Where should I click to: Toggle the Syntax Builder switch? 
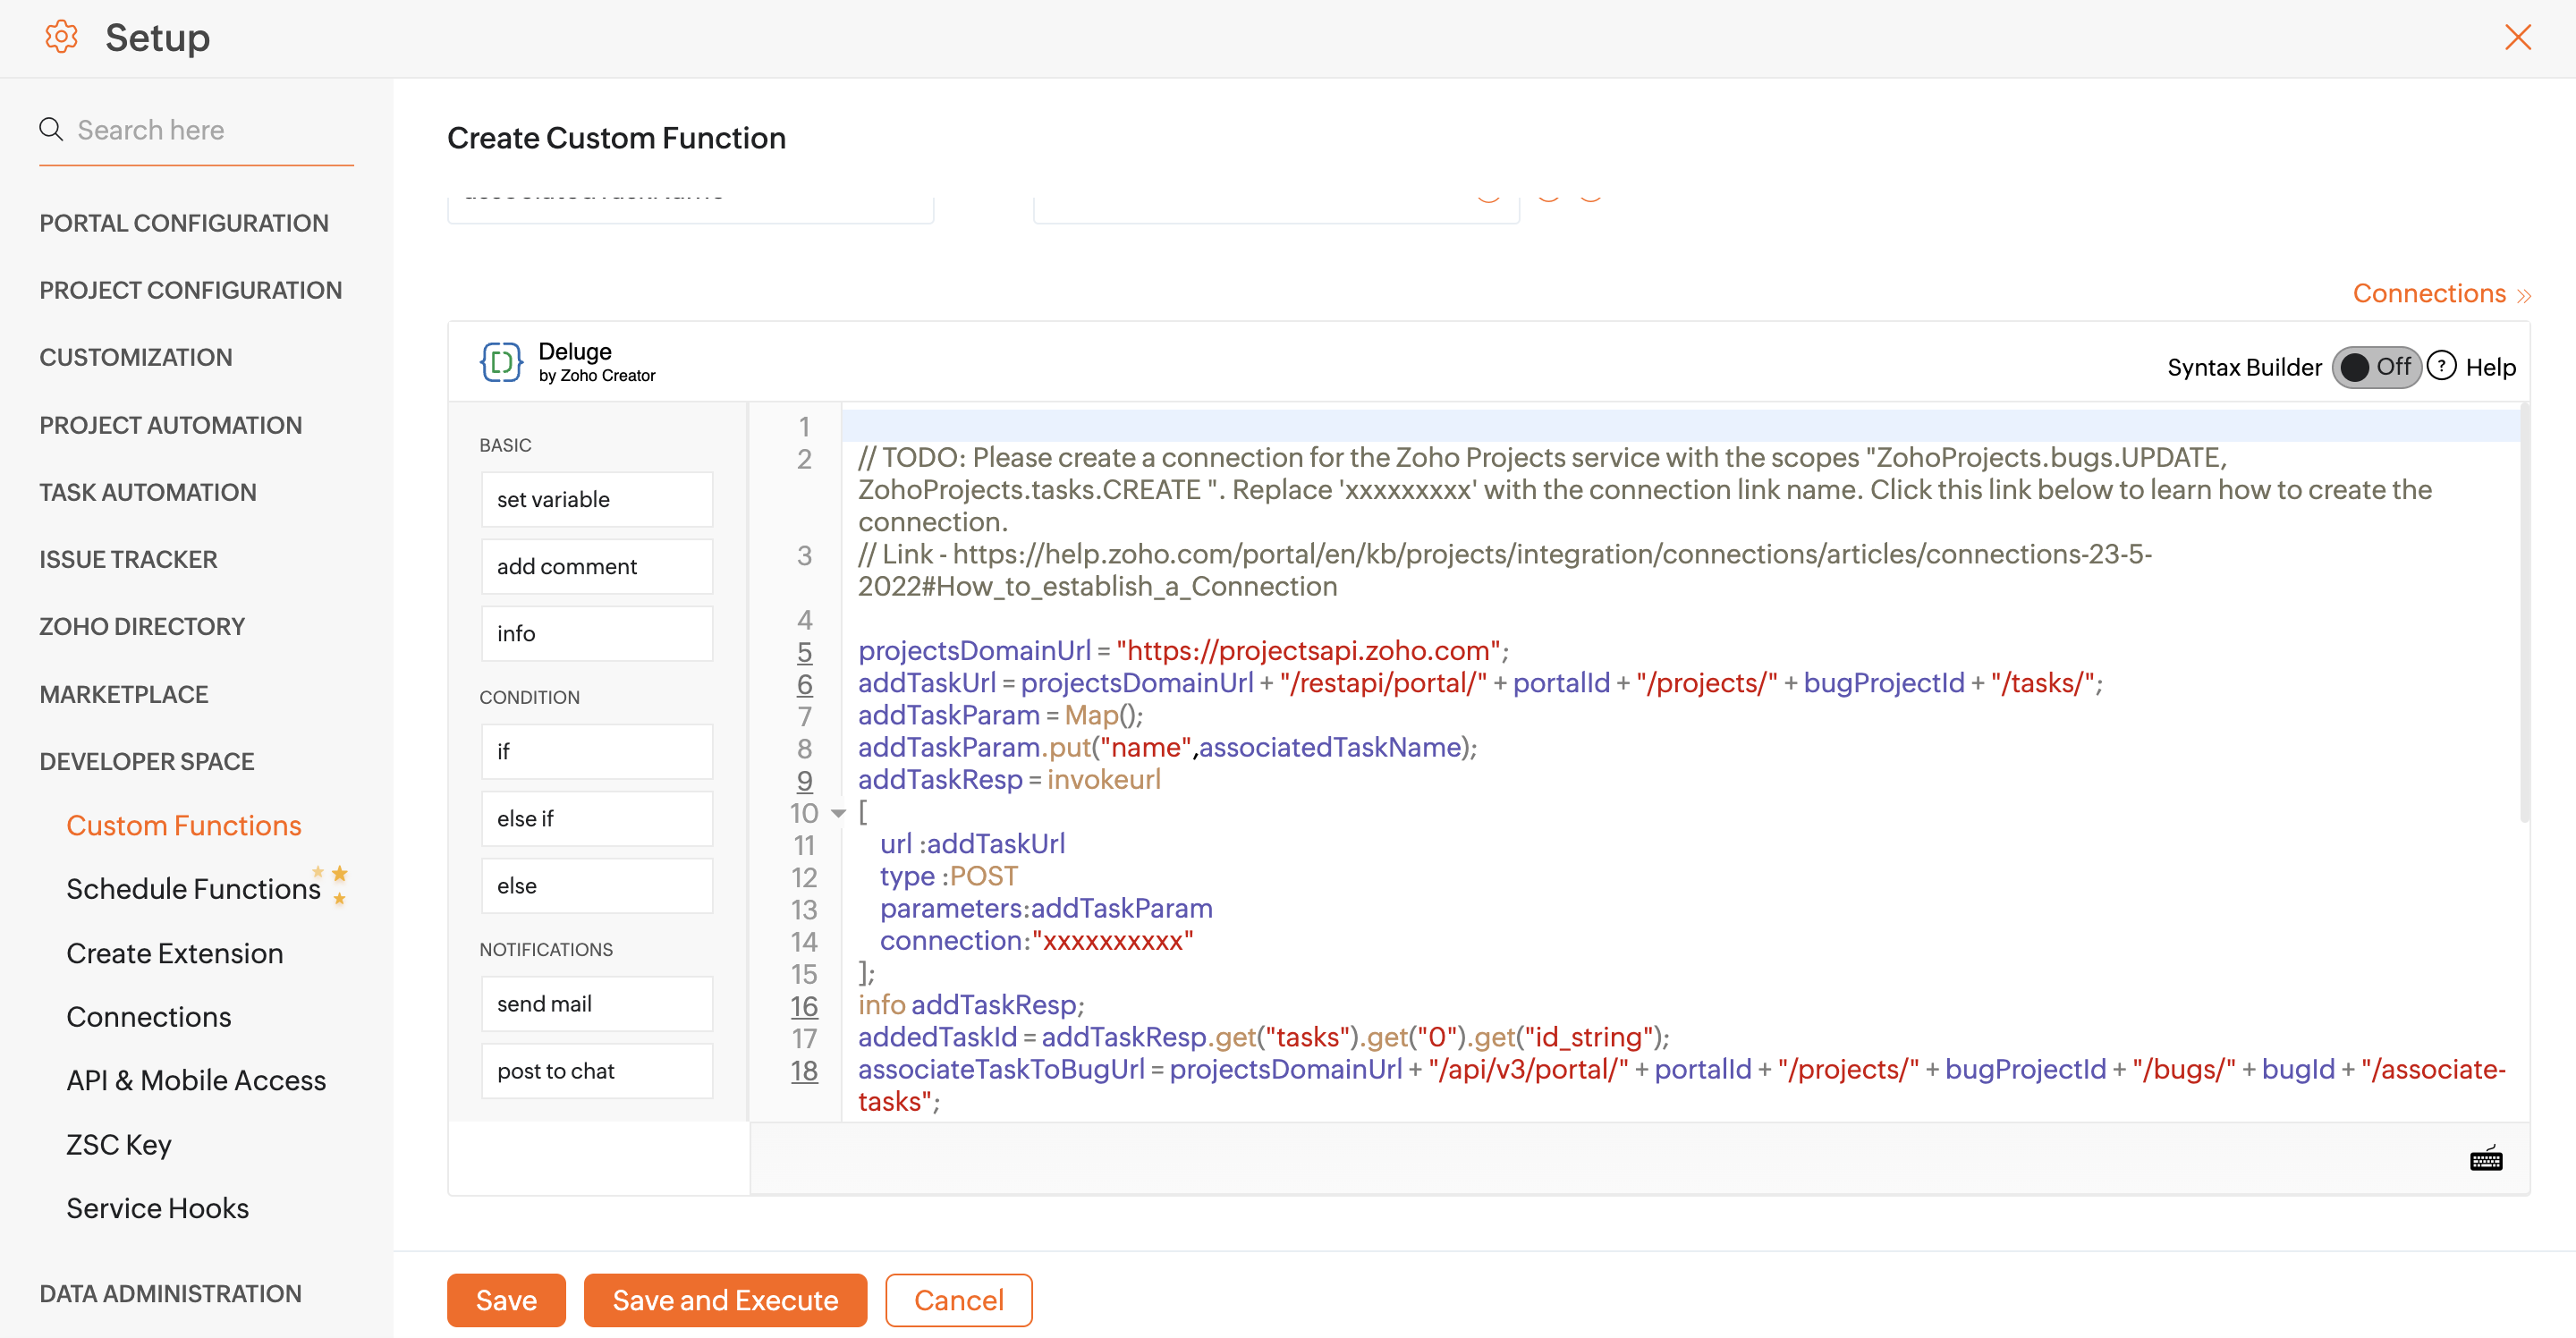[x=2375, y=367]
